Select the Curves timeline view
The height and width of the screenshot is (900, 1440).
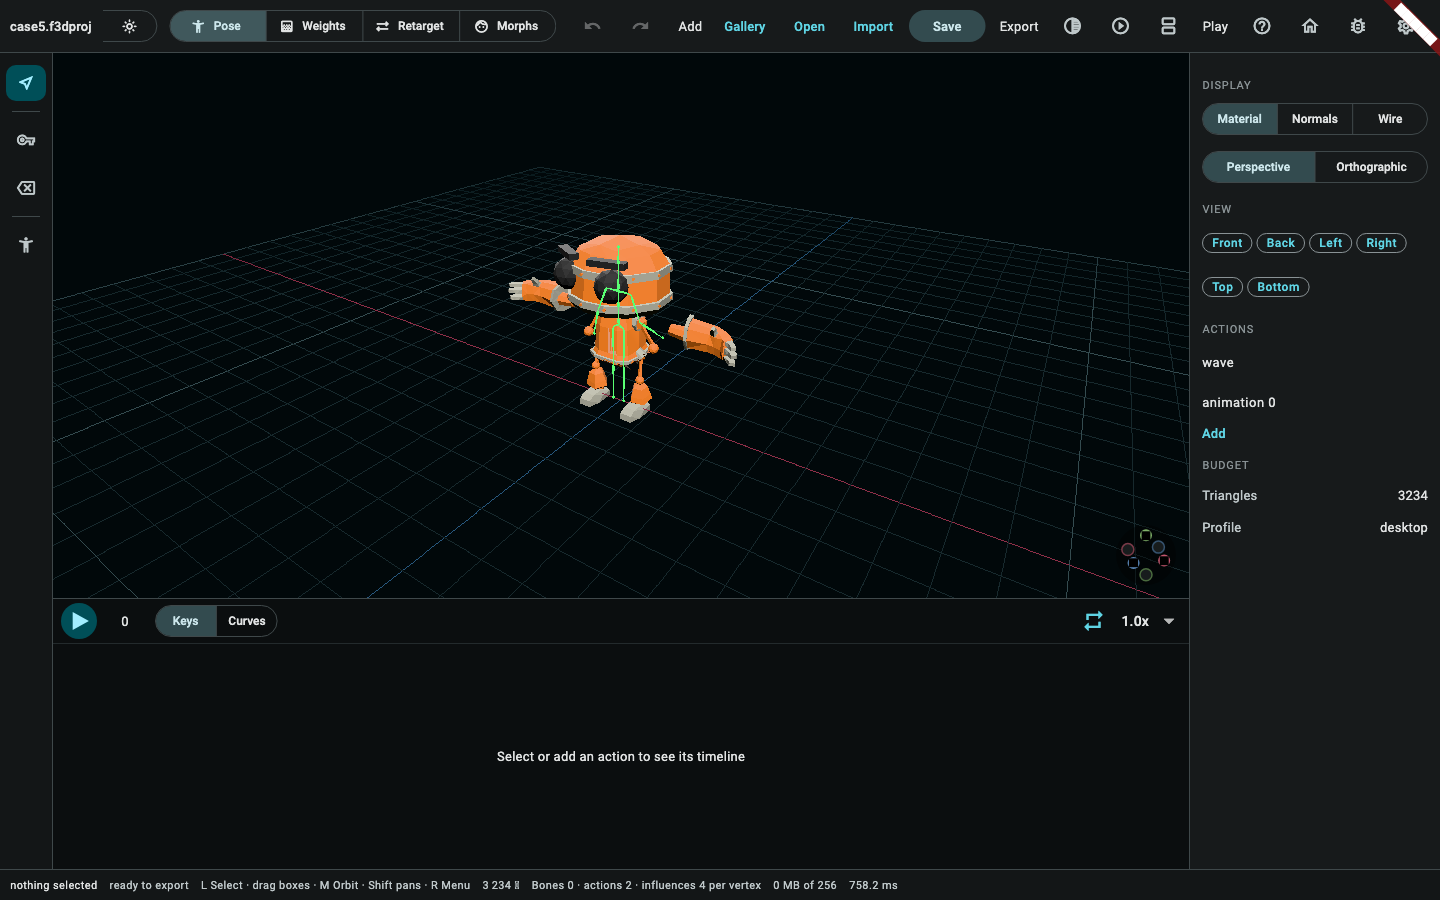point(246,621)
